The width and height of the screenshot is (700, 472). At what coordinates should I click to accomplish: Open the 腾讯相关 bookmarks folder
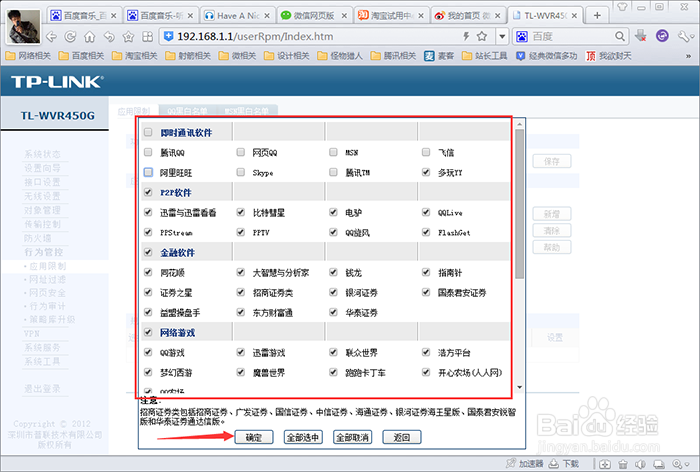(x=393, y=56)
